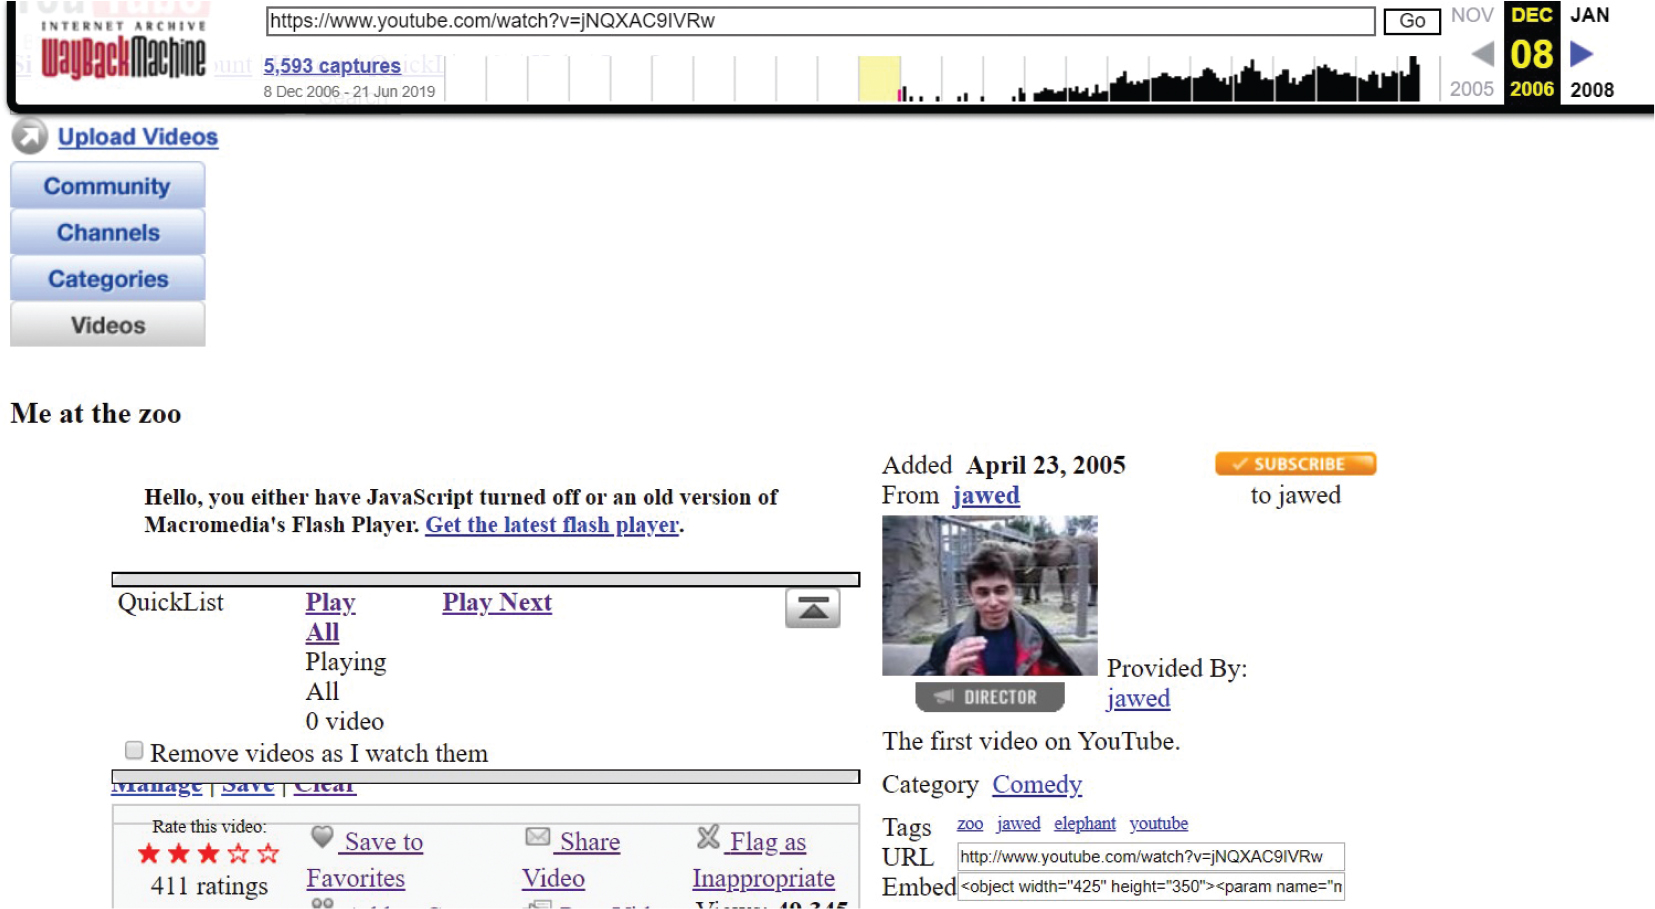This screenshot has width=1655, height=909.
Task: Toggle Remove videos as I watch them
Action: 134,750
